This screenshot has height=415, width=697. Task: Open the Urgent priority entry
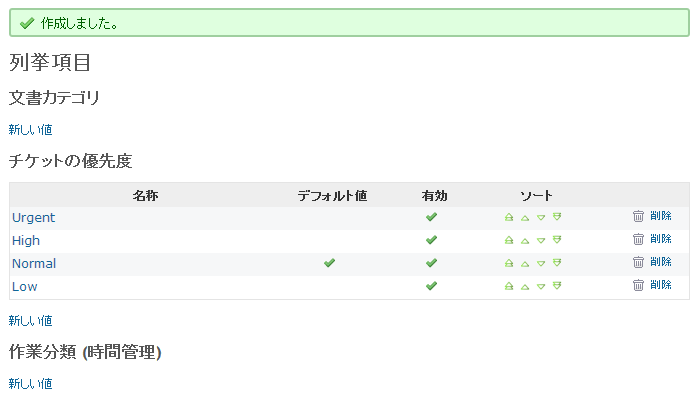[x=33, y=218]
